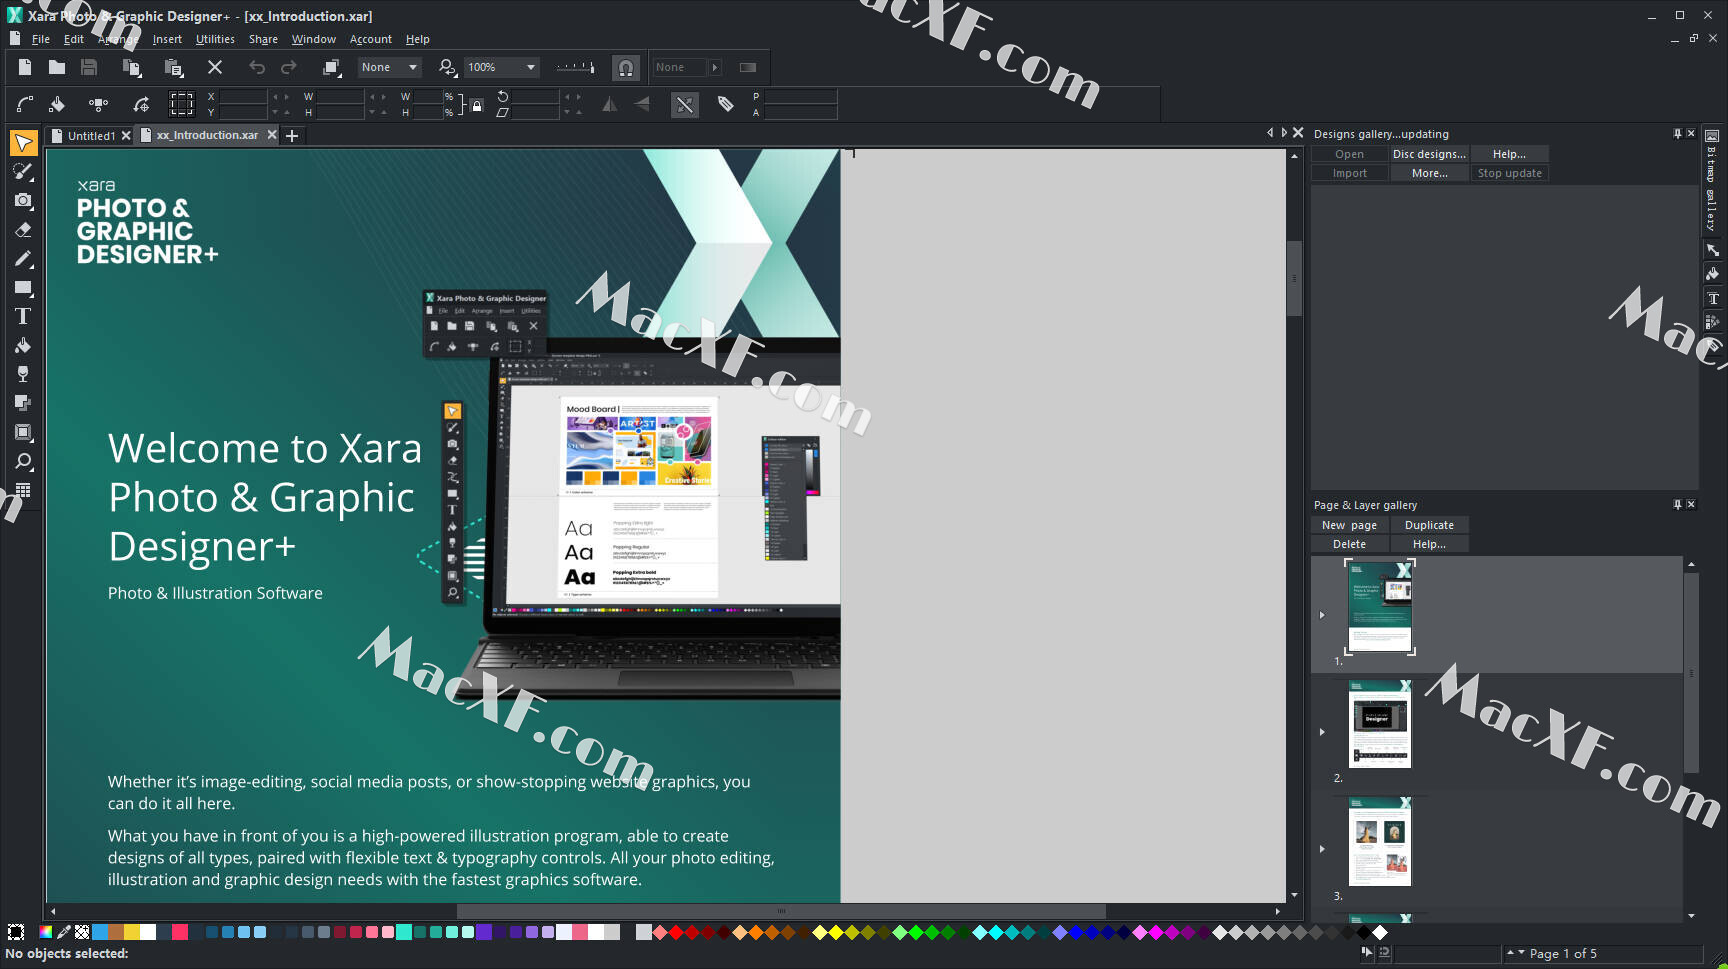
Task: Click the page up arrow in status bar
Action: tap(1510, 953)
